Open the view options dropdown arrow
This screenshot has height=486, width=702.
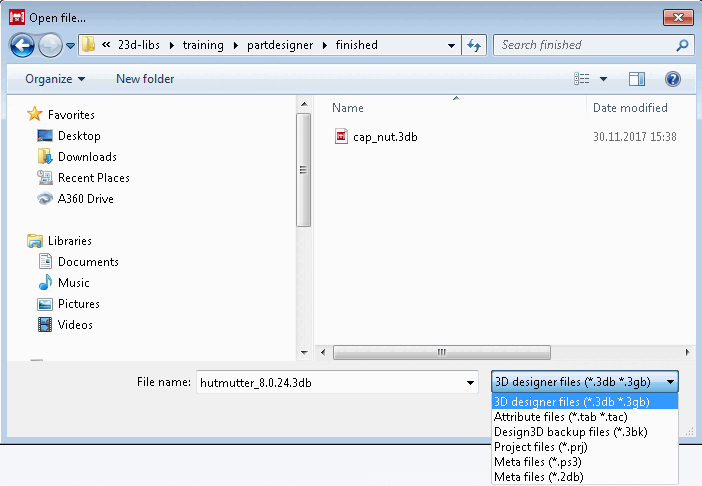point(604,79)
